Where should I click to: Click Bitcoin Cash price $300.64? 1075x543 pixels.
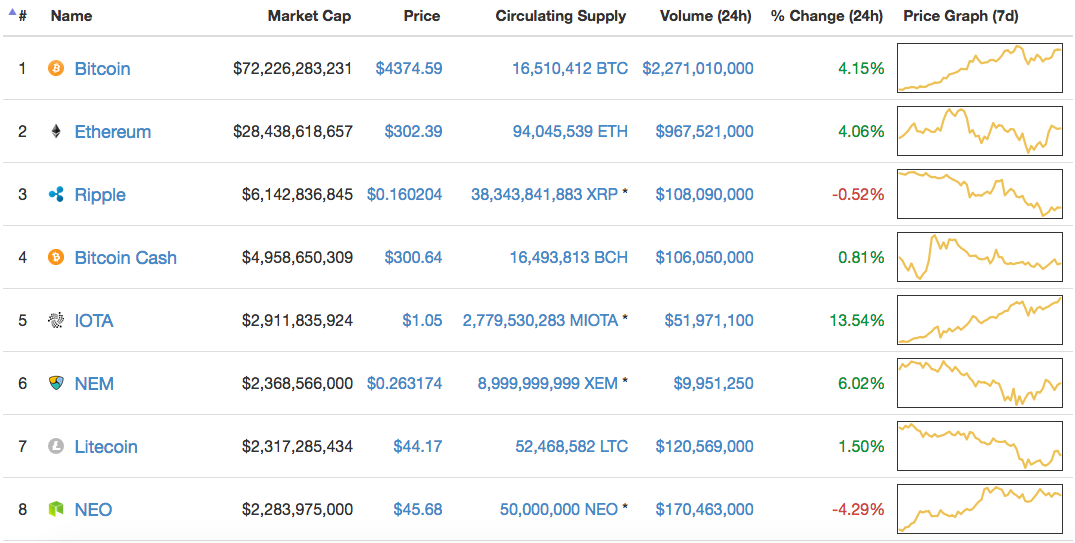(413, 258)
